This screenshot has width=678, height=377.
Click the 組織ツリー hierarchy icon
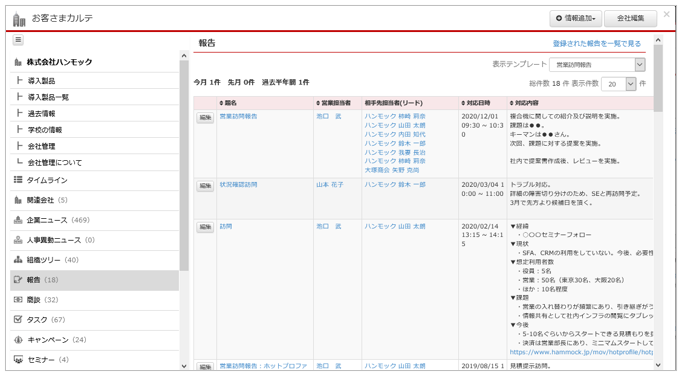(x=18, y=260)
